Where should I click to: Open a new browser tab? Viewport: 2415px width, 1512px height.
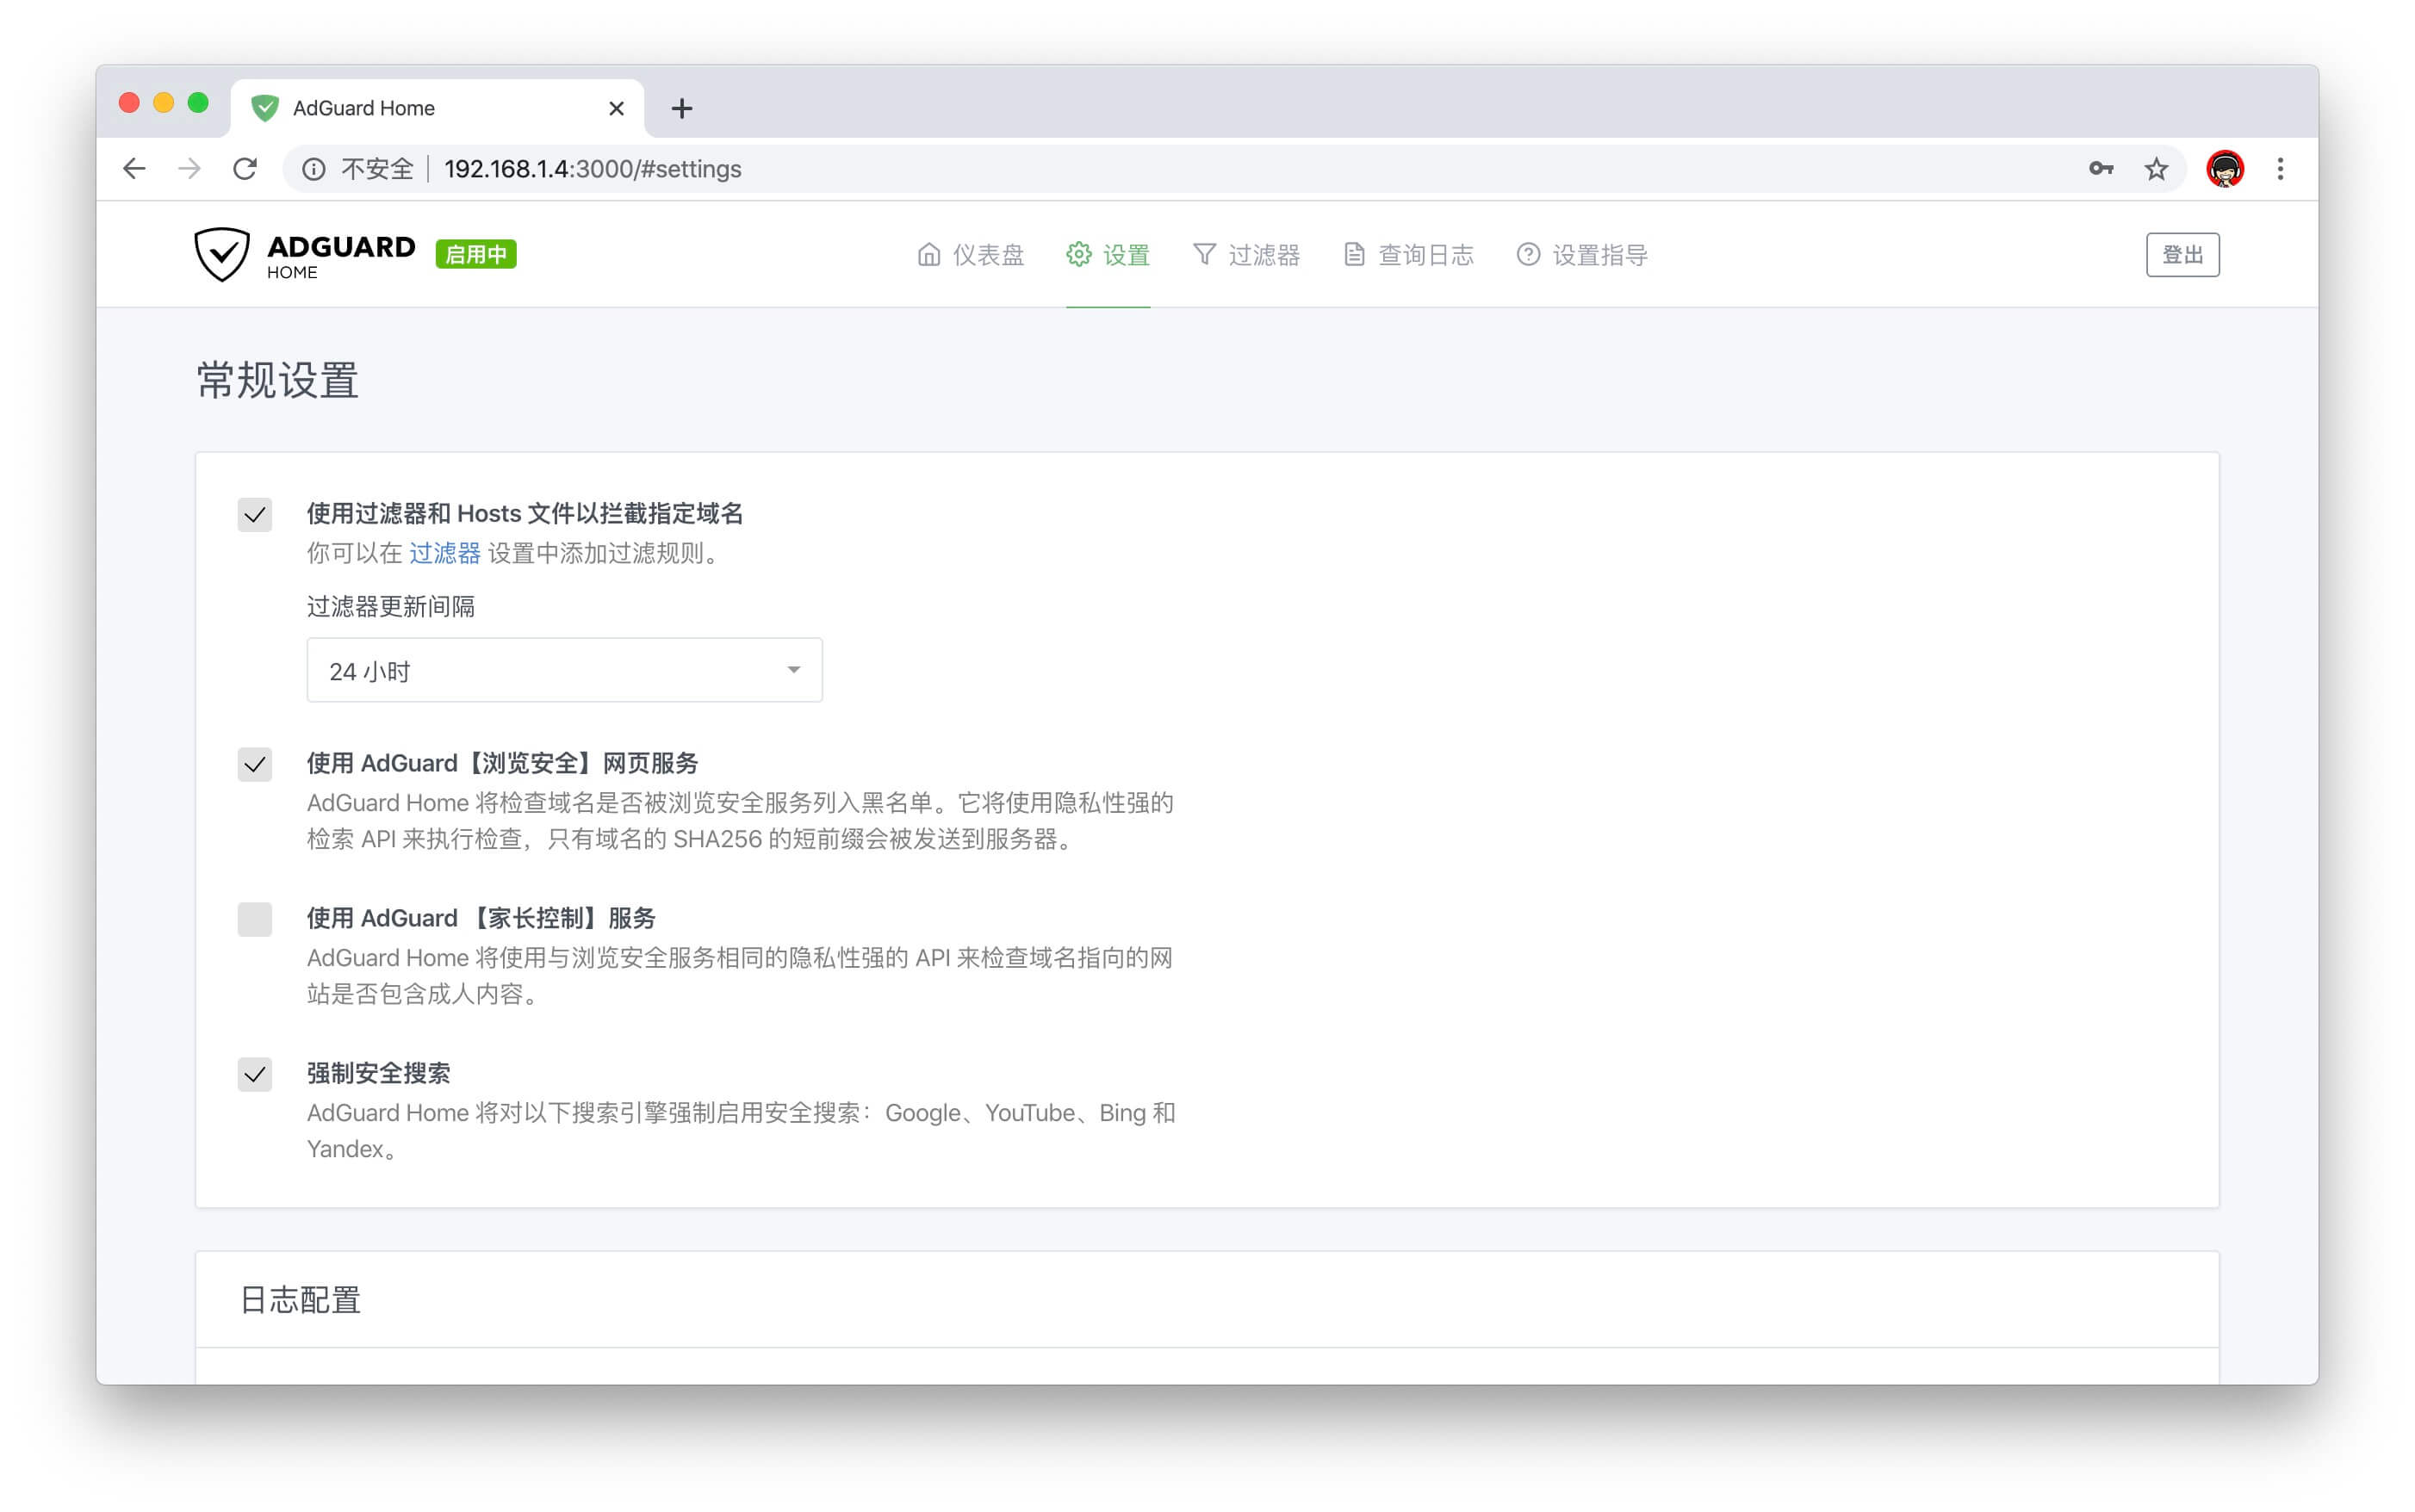tap(682, 108)
